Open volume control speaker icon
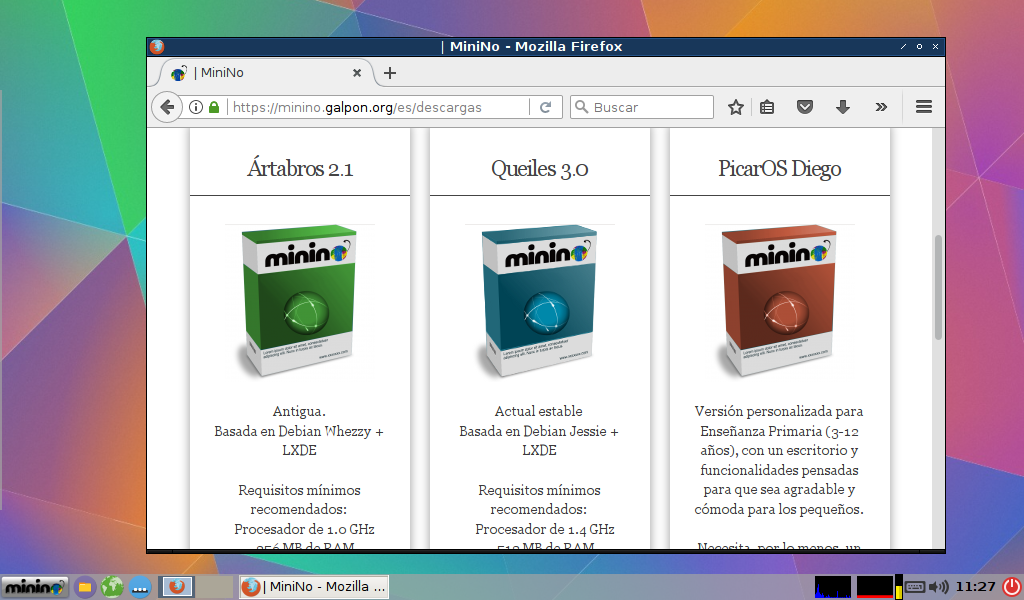Viewport: 1024px width, 600px height. 938,587
